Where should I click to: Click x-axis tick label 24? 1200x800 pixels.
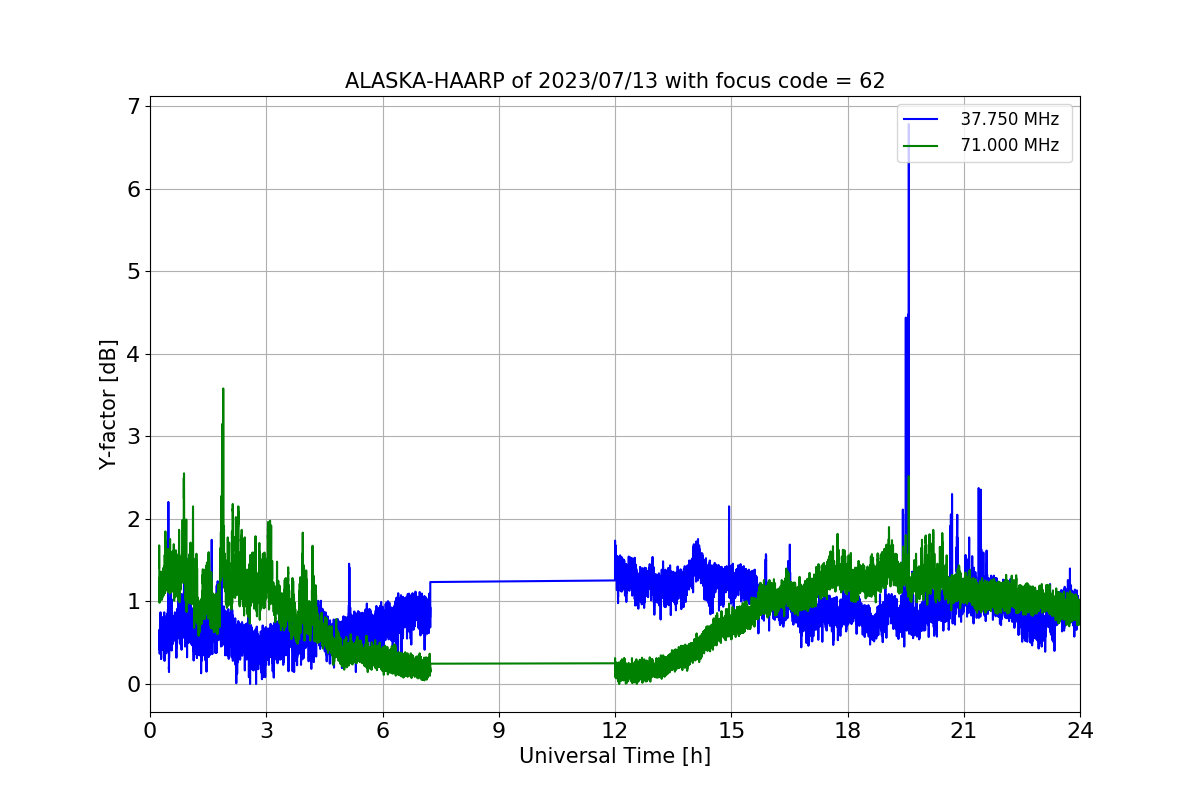1080,731
